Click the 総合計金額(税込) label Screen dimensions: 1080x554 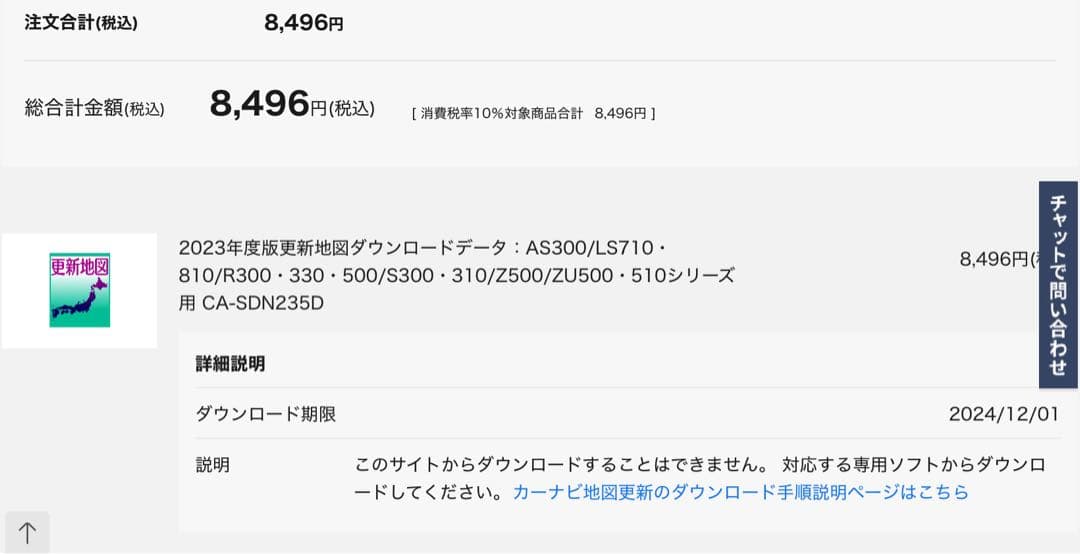(x=94, y=109)
